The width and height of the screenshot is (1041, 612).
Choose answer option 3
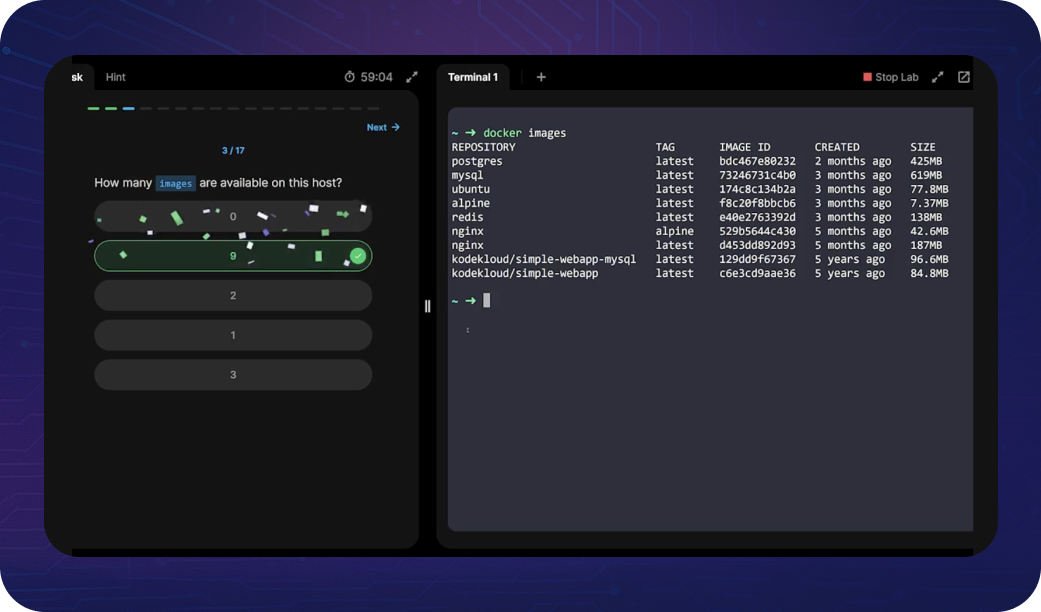(x=233, y=374)
